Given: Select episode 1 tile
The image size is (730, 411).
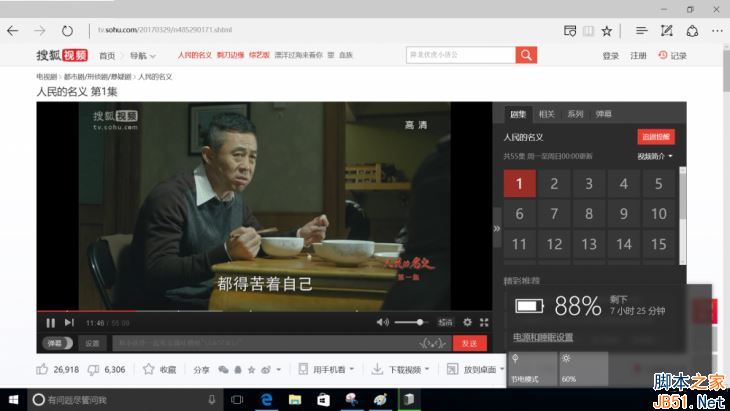Looking at the screenshot, I should click(520, 183).
